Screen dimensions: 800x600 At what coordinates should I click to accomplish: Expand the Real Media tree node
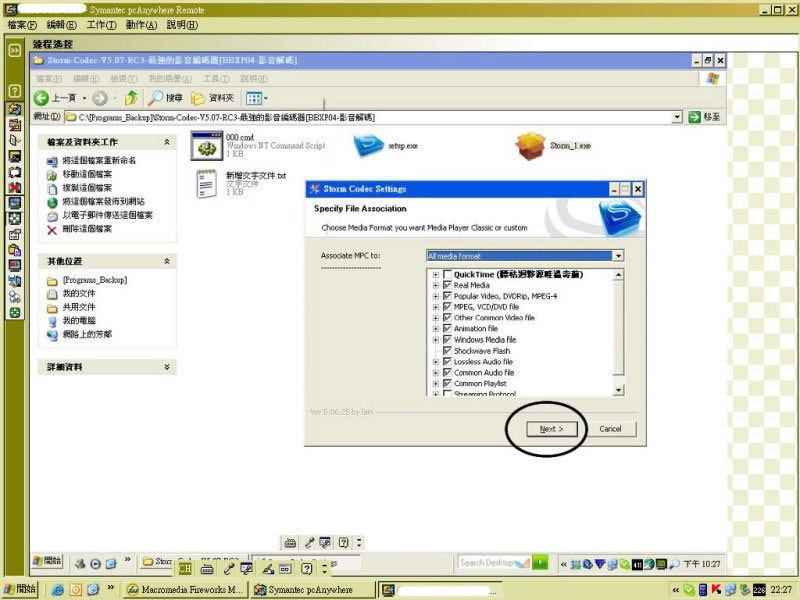pyautogui.click(x=436, y=285)
